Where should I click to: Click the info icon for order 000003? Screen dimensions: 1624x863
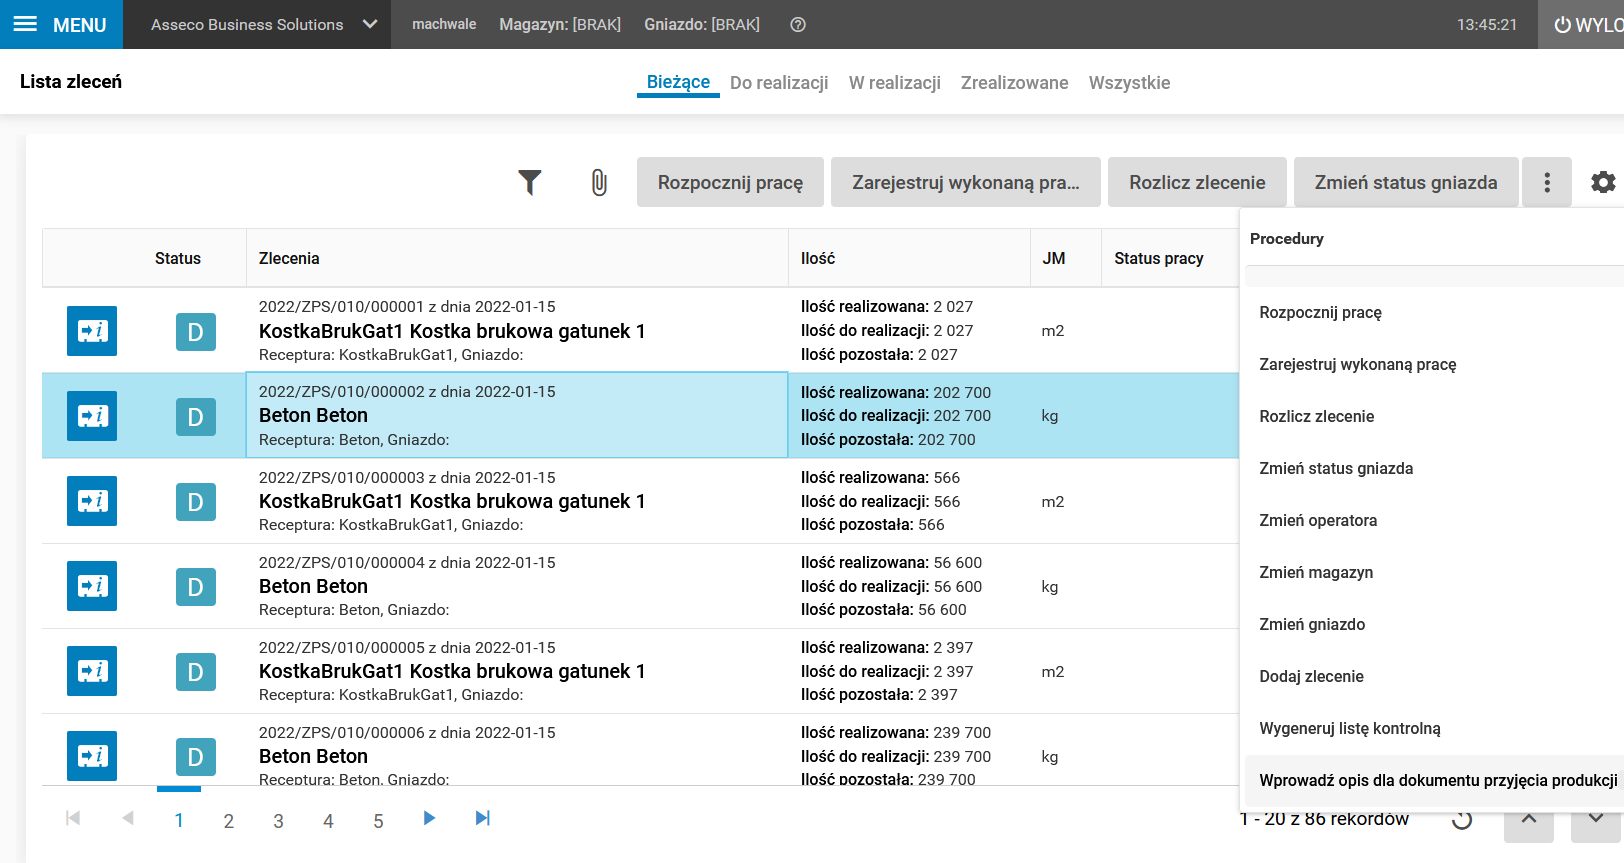click(92, 501)
